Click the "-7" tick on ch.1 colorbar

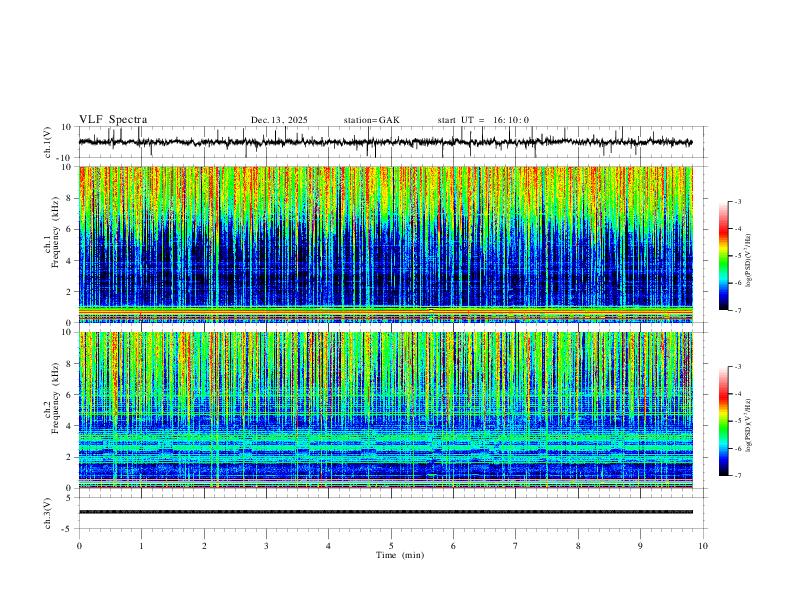pos(737,310)
